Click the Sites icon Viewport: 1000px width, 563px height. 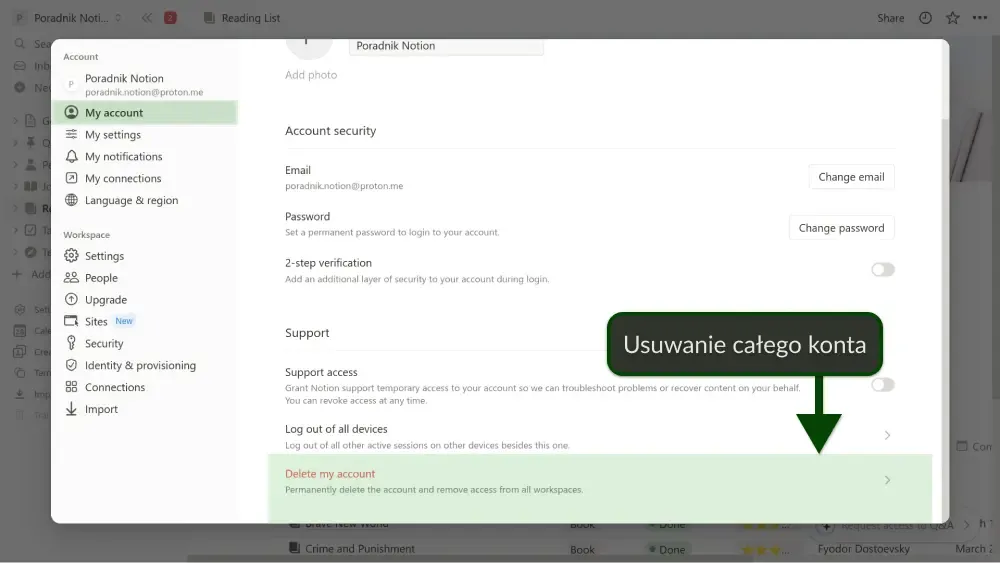point(71,321)
